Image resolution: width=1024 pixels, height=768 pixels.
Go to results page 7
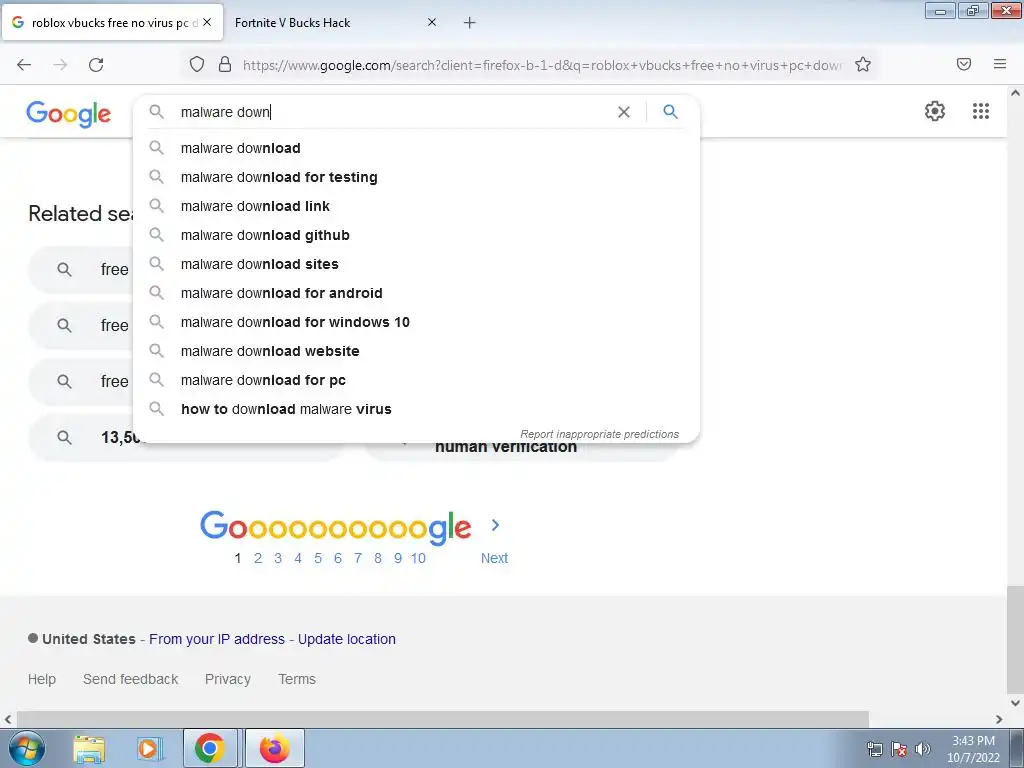(358, 558)
